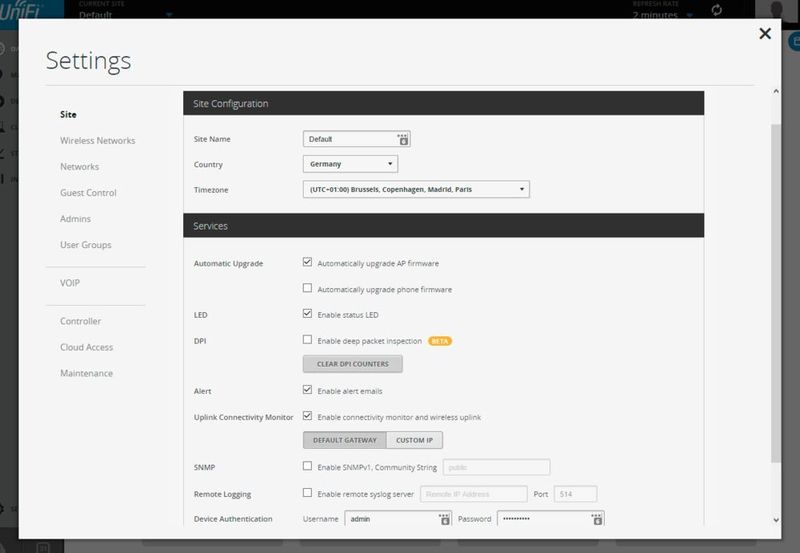Click the password manager icon in Username field
The width and height of the screenshot is (800, 553).
coord(444,519)
